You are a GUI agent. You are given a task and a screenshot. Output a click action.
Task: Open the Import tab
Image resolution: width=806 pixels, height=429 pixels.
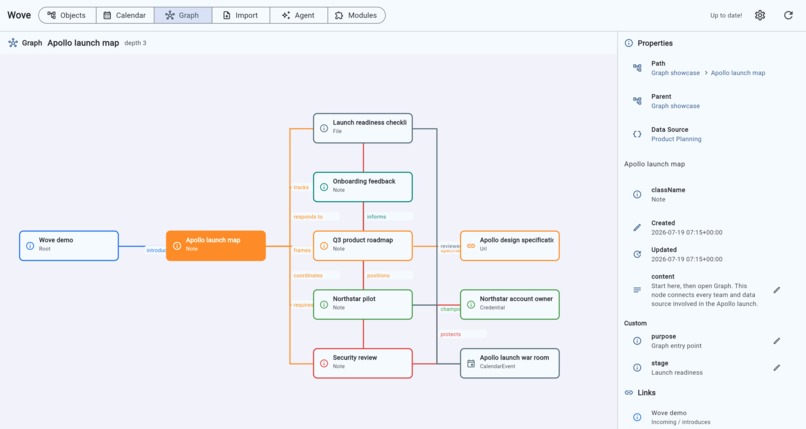241,15
